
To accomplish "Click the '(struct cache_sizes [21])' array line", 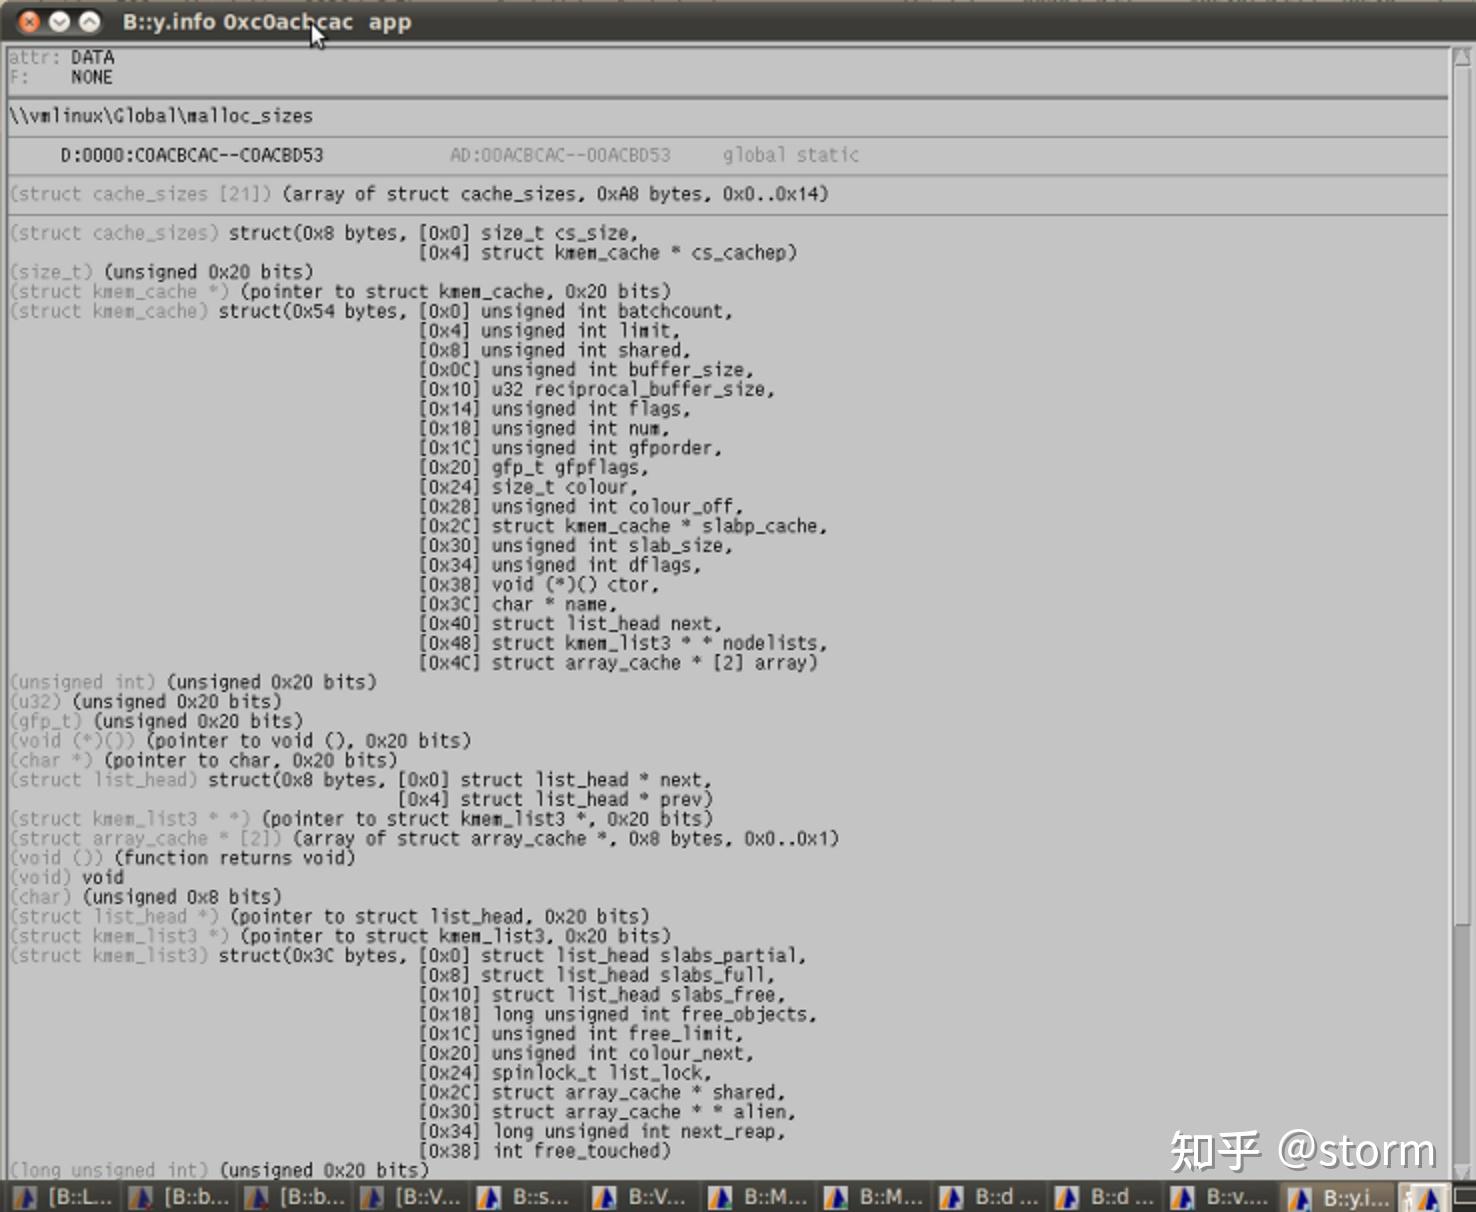I will pos(419,194).
